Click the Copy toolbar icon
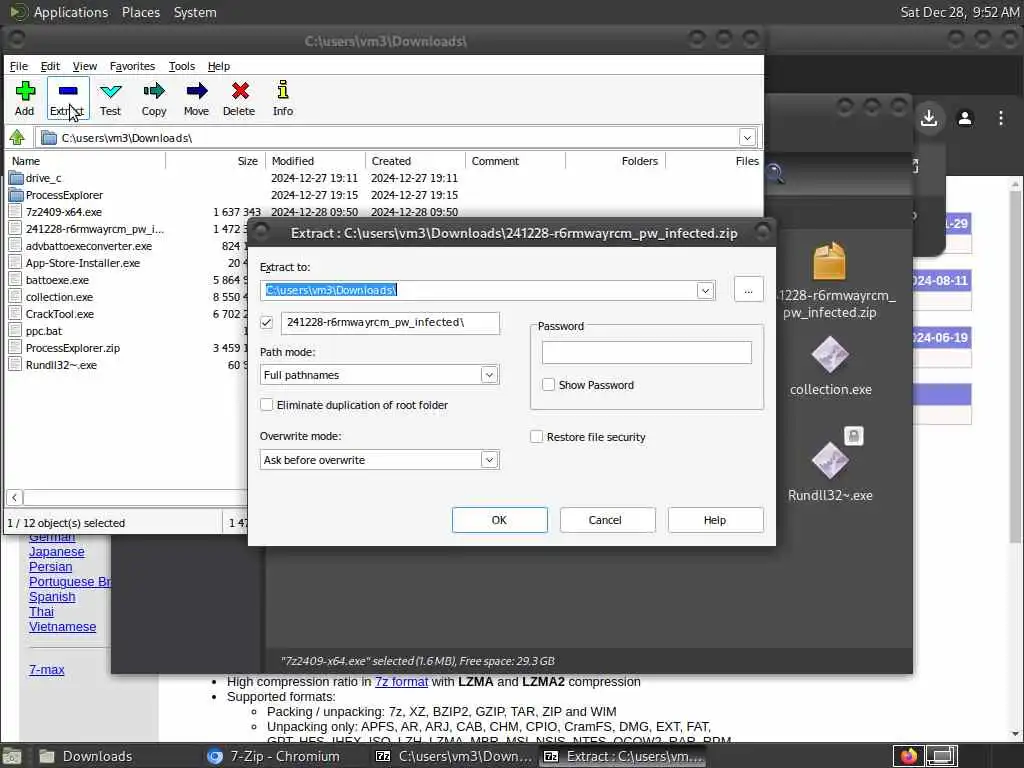The image size is (1024, 768). pyautogui.click(x=154, y=98)
